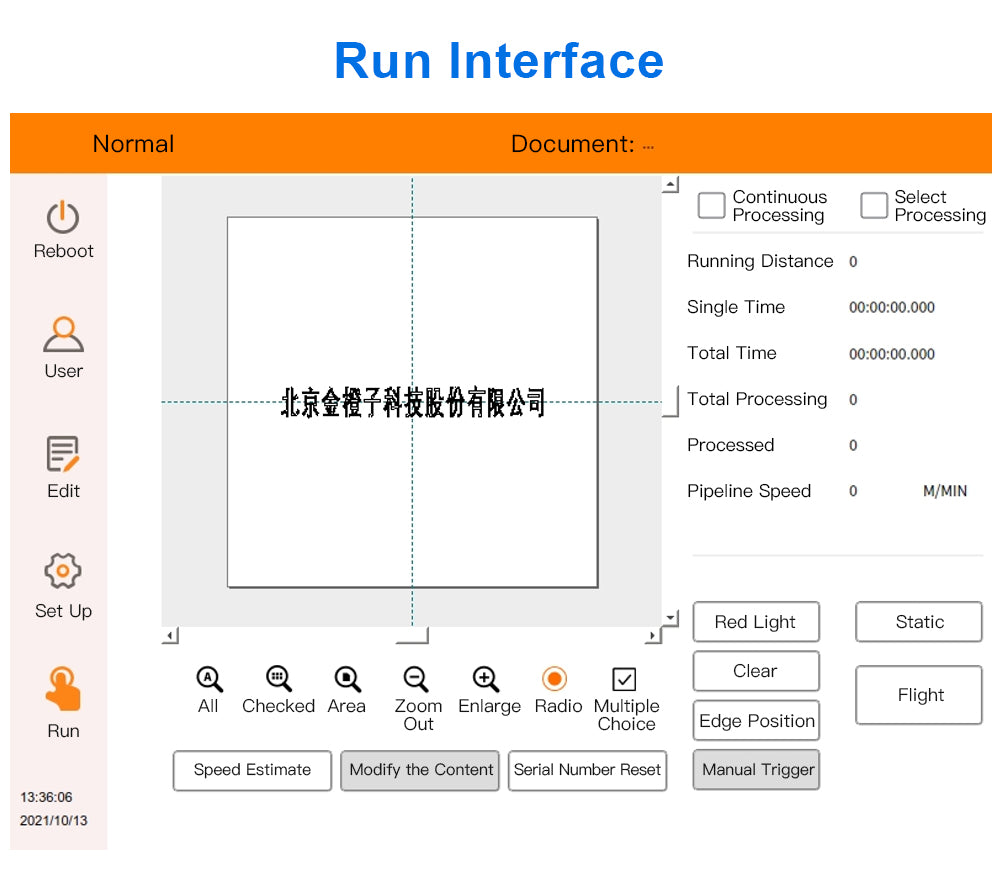Click the Single Time value 00:00:00.000
Image resolution: width=1000 pixels, height=896 pixels.
point(892,307)
